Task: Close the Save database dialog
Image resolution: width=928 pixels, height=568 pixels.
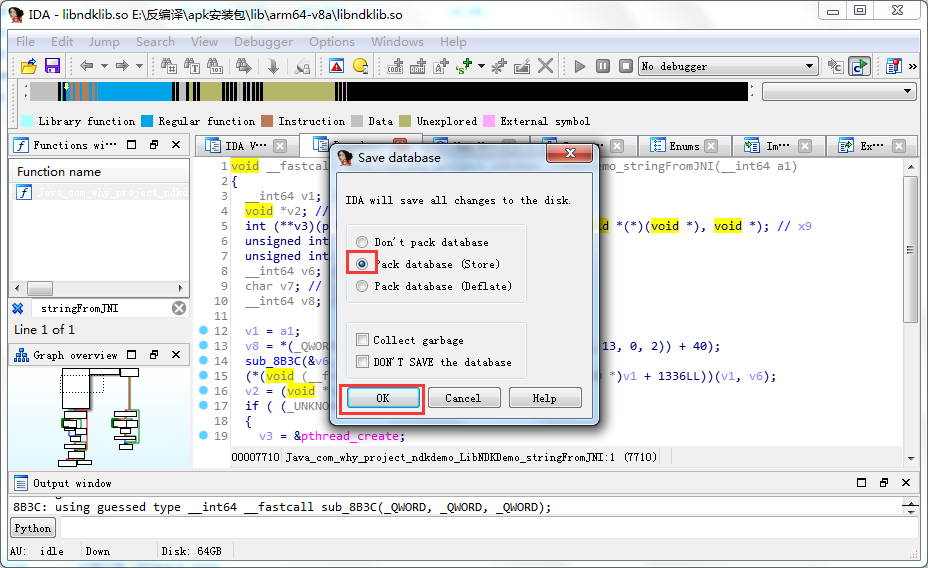Action: pyautogui.click(x=569, y=153)
